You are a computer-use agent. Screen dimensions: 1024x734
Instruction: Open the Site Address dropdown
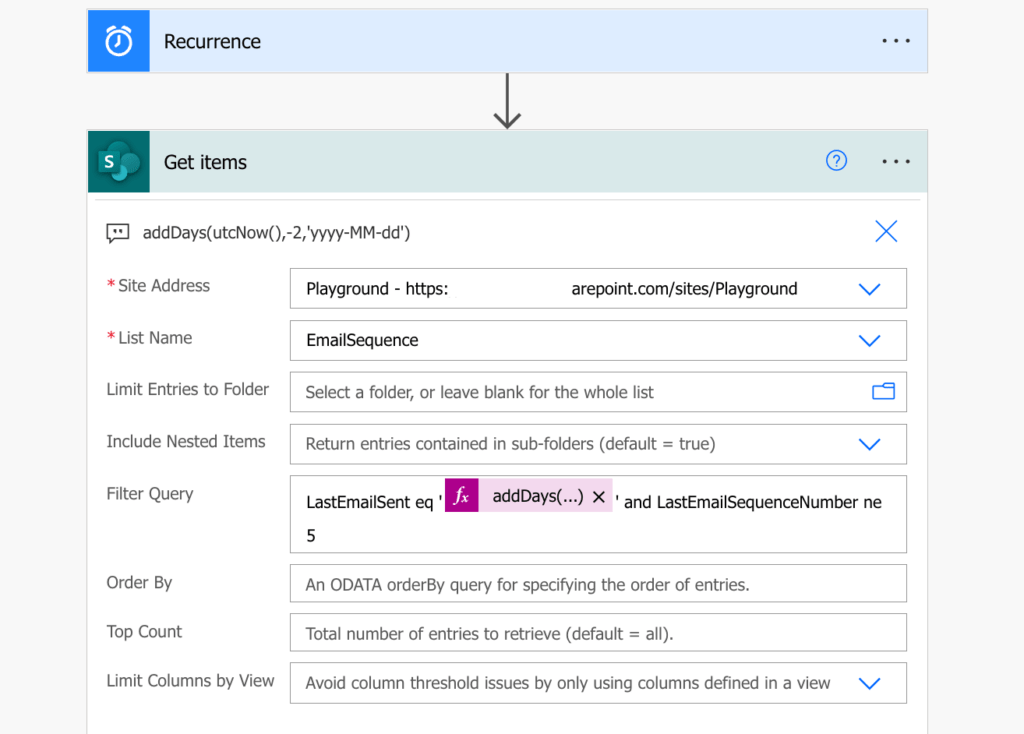click(868, 288)
